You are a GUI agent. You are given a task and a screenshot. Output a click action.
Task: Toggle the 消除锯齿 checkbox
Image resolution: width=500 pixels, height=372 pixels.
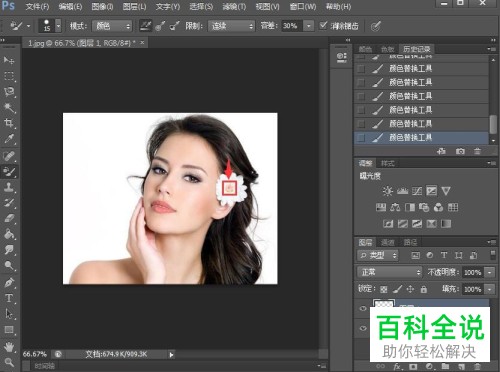click(x=323, y=25)
